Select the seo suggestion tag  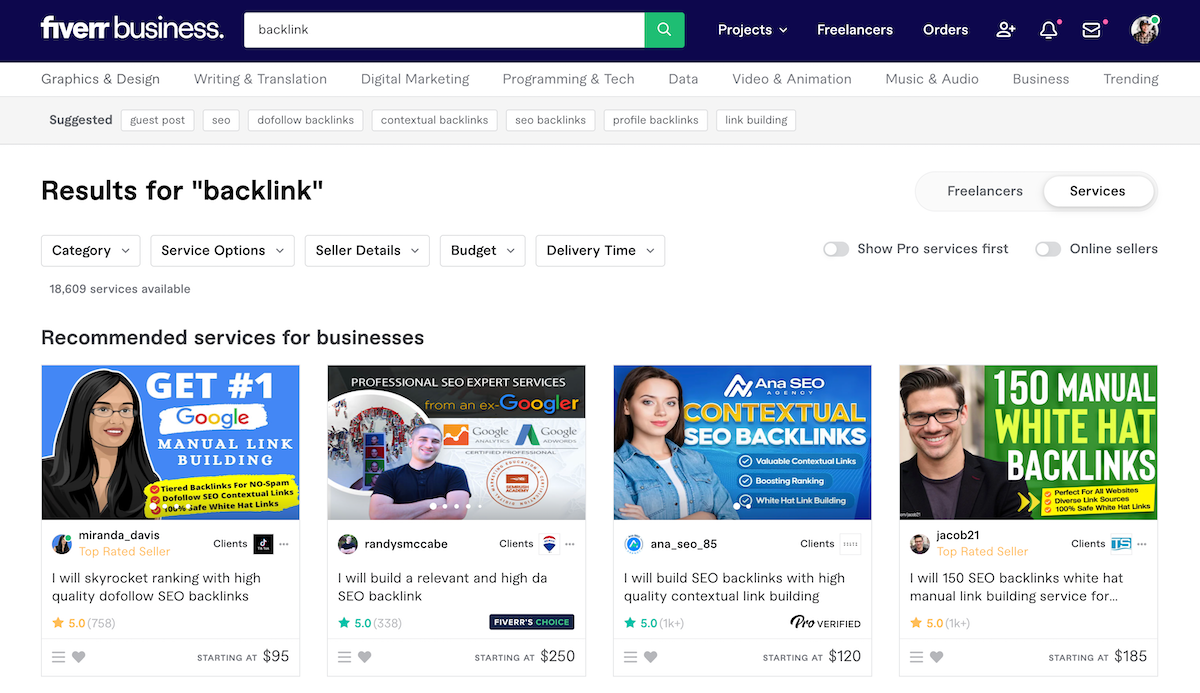pyautogui.click(x=221, y=120)
